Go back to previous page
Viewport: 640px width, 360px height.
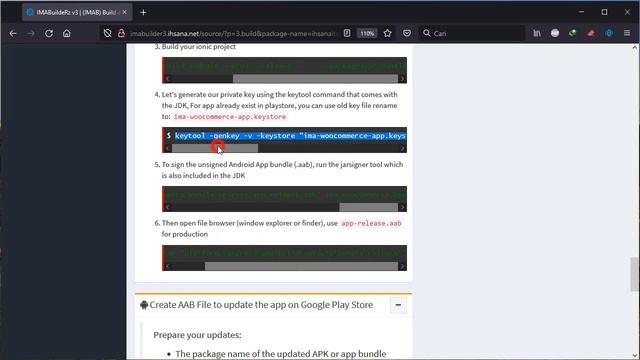(x=13, y=33)
